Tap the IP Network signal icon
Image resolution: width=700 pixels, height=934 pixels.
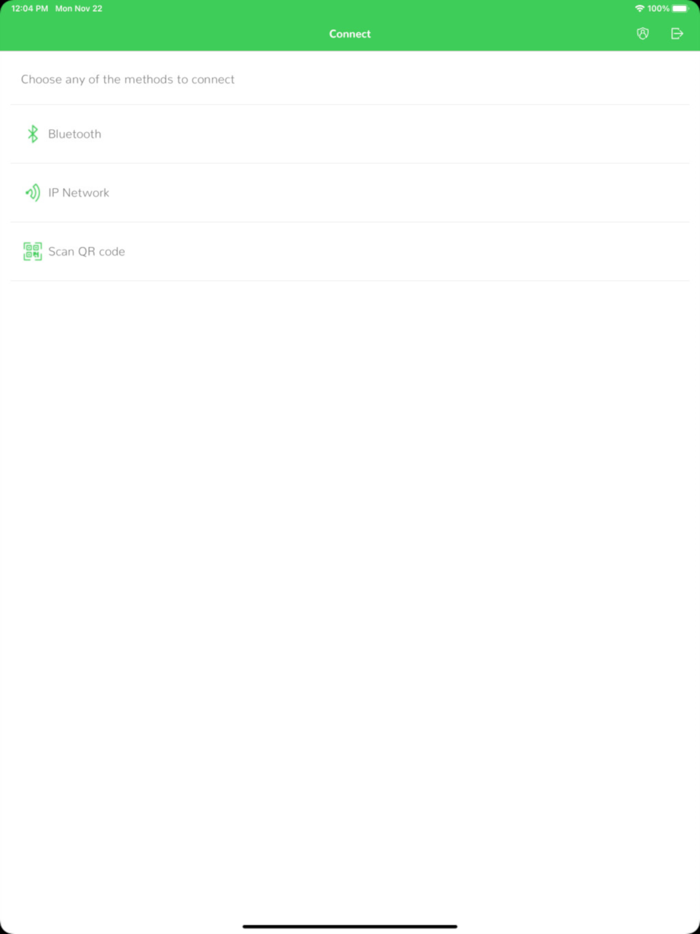point(33,192)
